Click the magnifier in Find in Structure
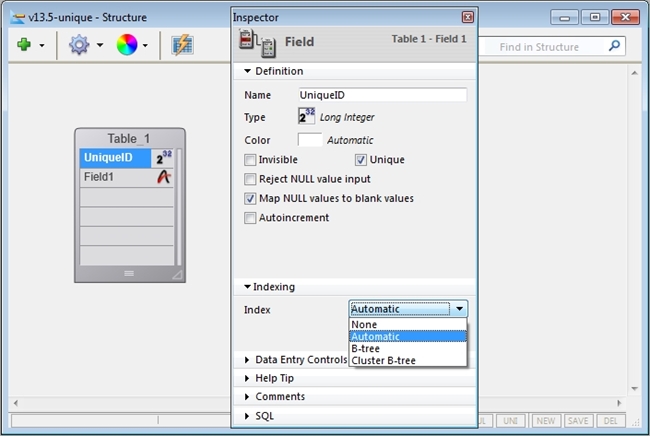650x436 pixels. 615,46
